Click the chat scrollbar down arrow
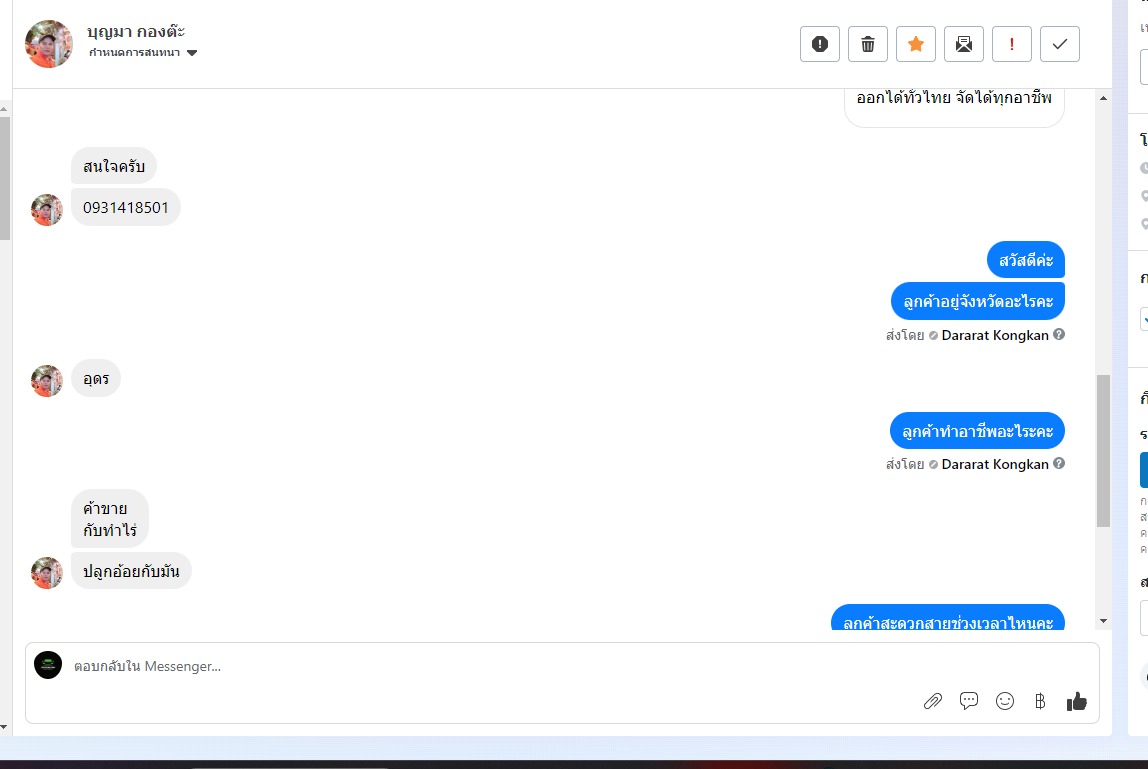 [x=1103, y=621]
